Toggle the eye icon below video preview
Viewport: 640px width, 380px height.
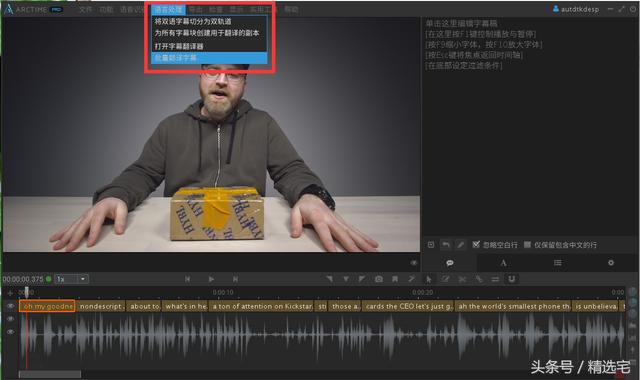(x=414, y=263)
